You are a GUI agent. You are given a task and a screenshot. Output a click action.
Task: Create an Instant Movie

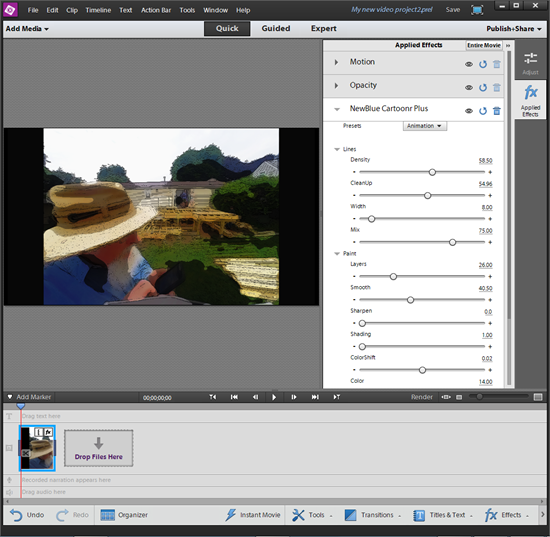pyautogui.click(x=253, y=515)
